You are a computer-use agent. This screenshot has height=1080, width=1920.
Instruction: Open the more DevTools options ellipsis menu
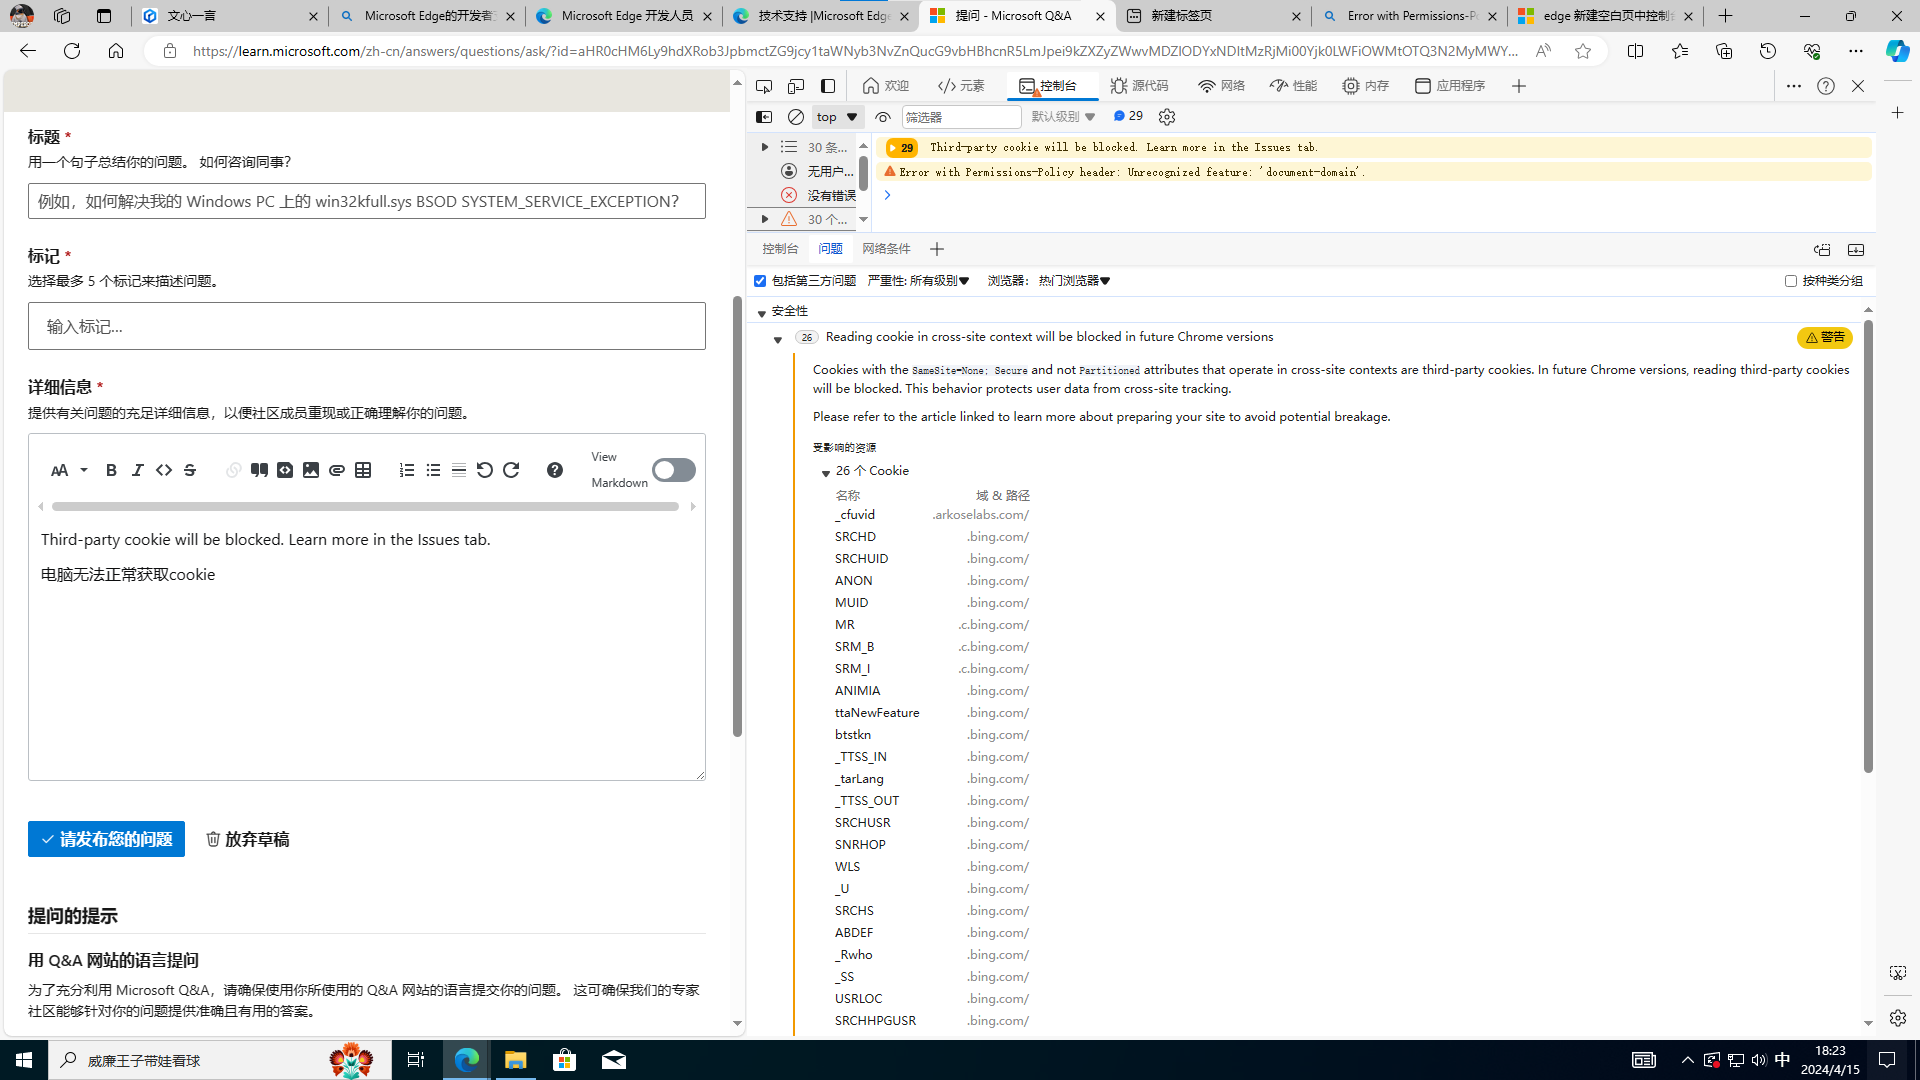(x=1794, y=86)
